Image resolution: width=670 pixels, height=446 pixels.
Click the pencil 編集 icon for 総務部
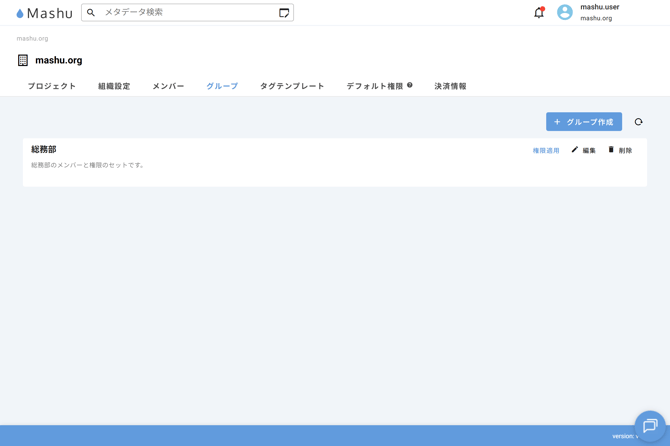[575, 150]
